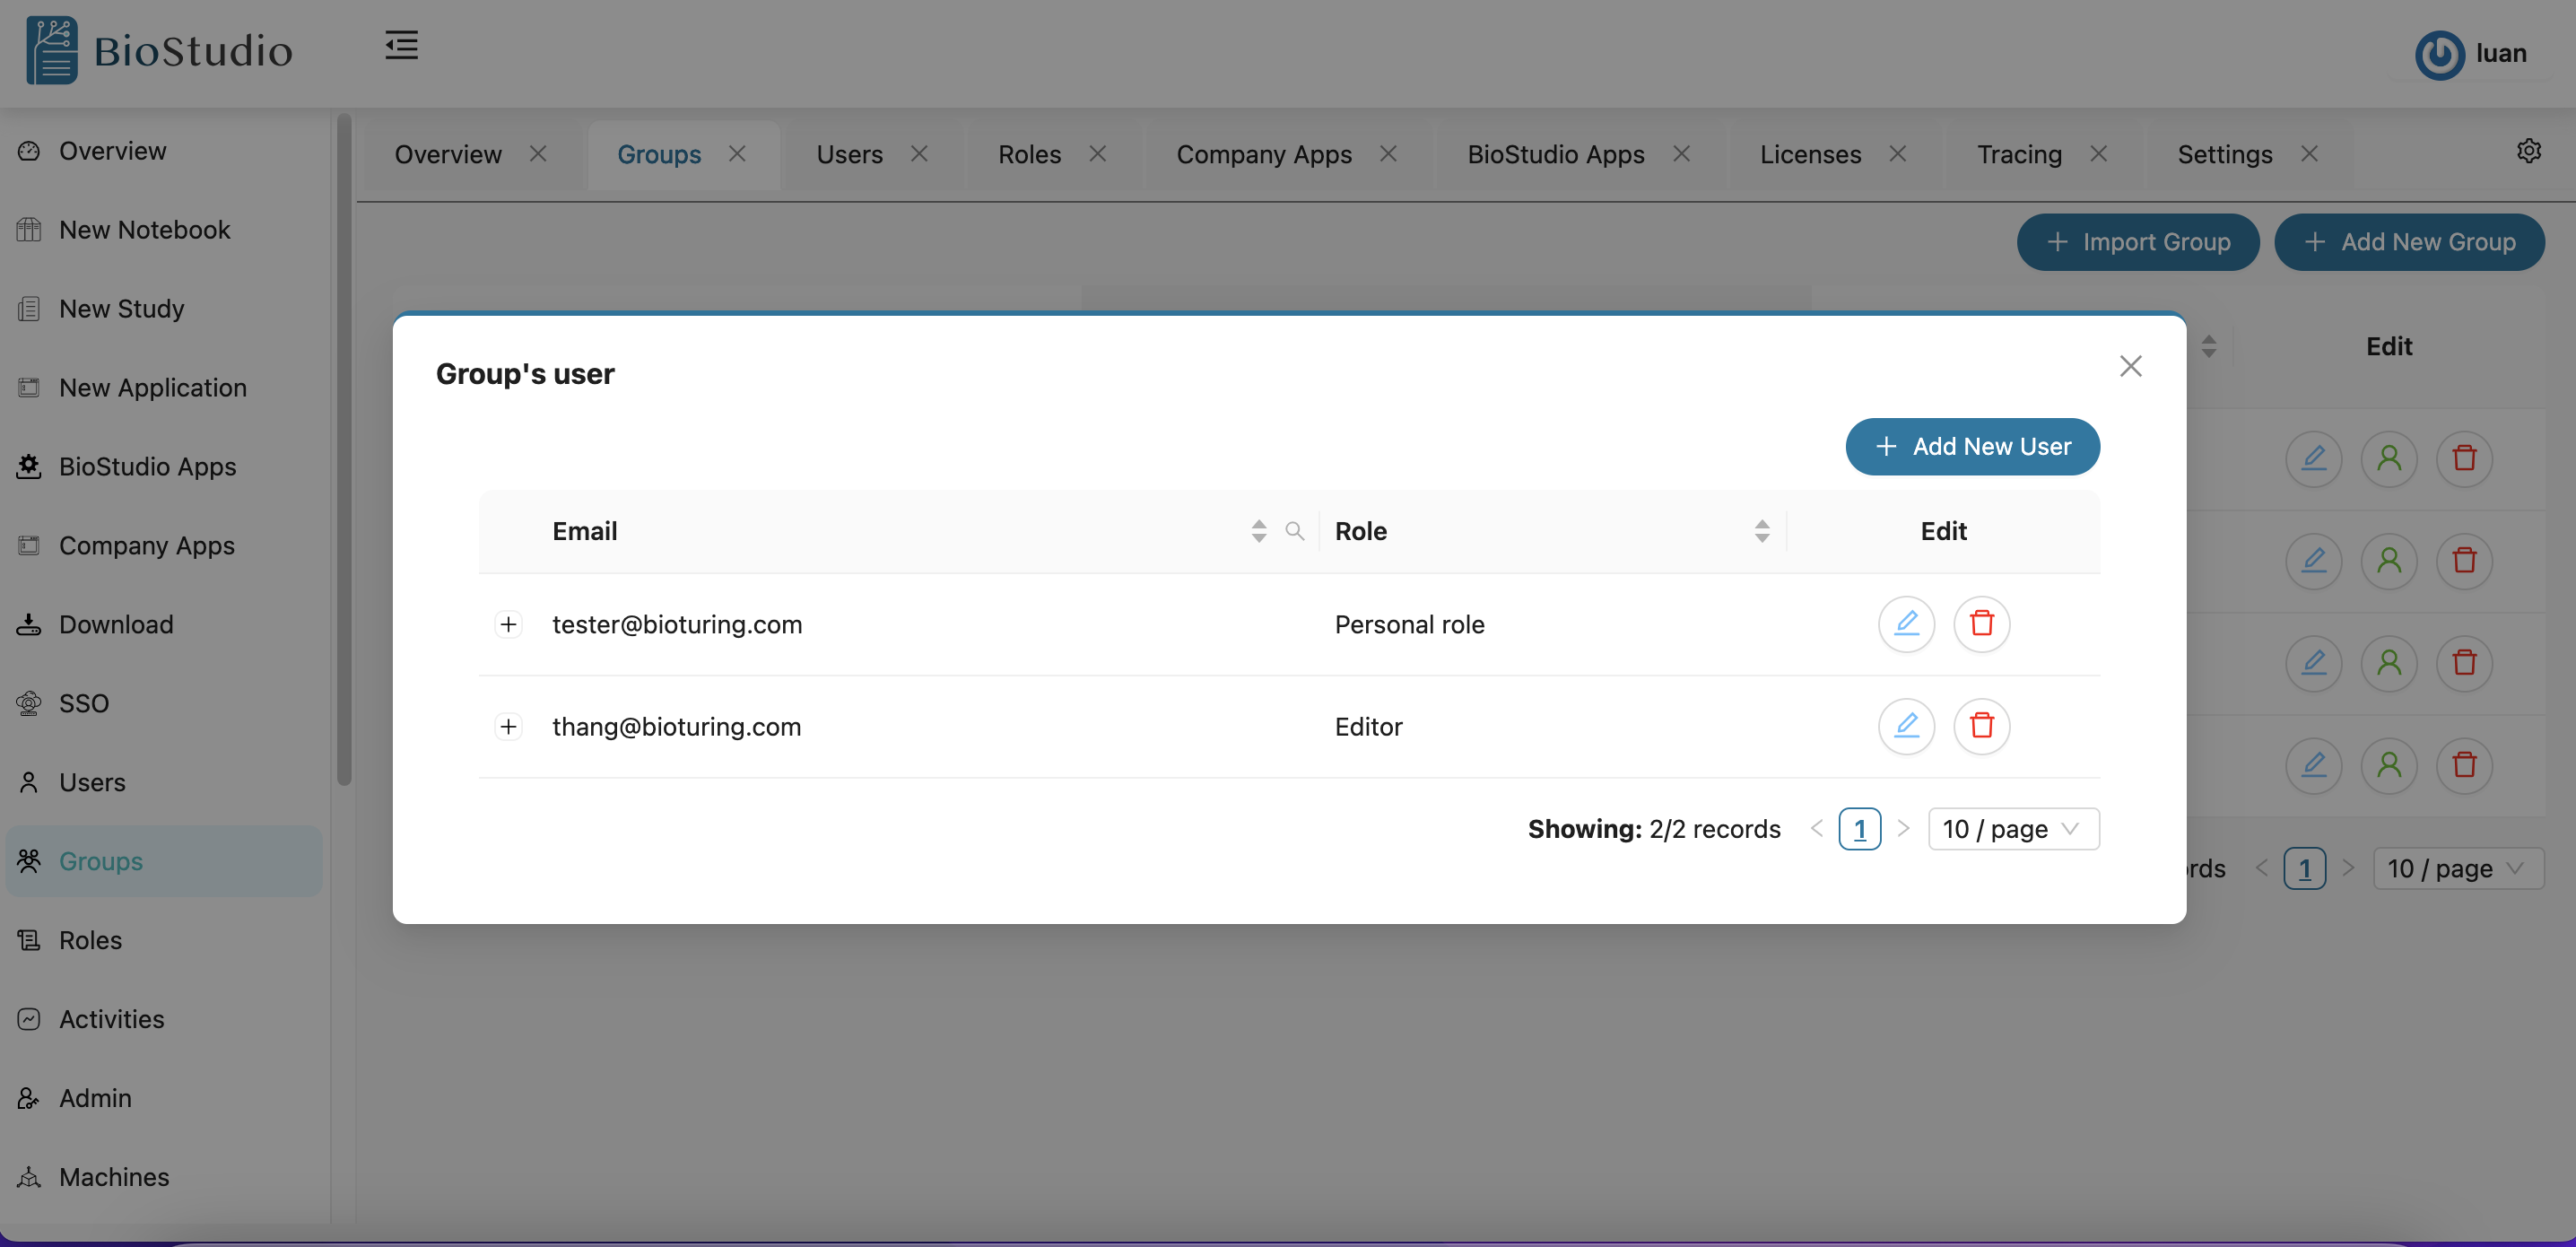
Task: Sort by Role column arrows
Action: coord(1761,531)
